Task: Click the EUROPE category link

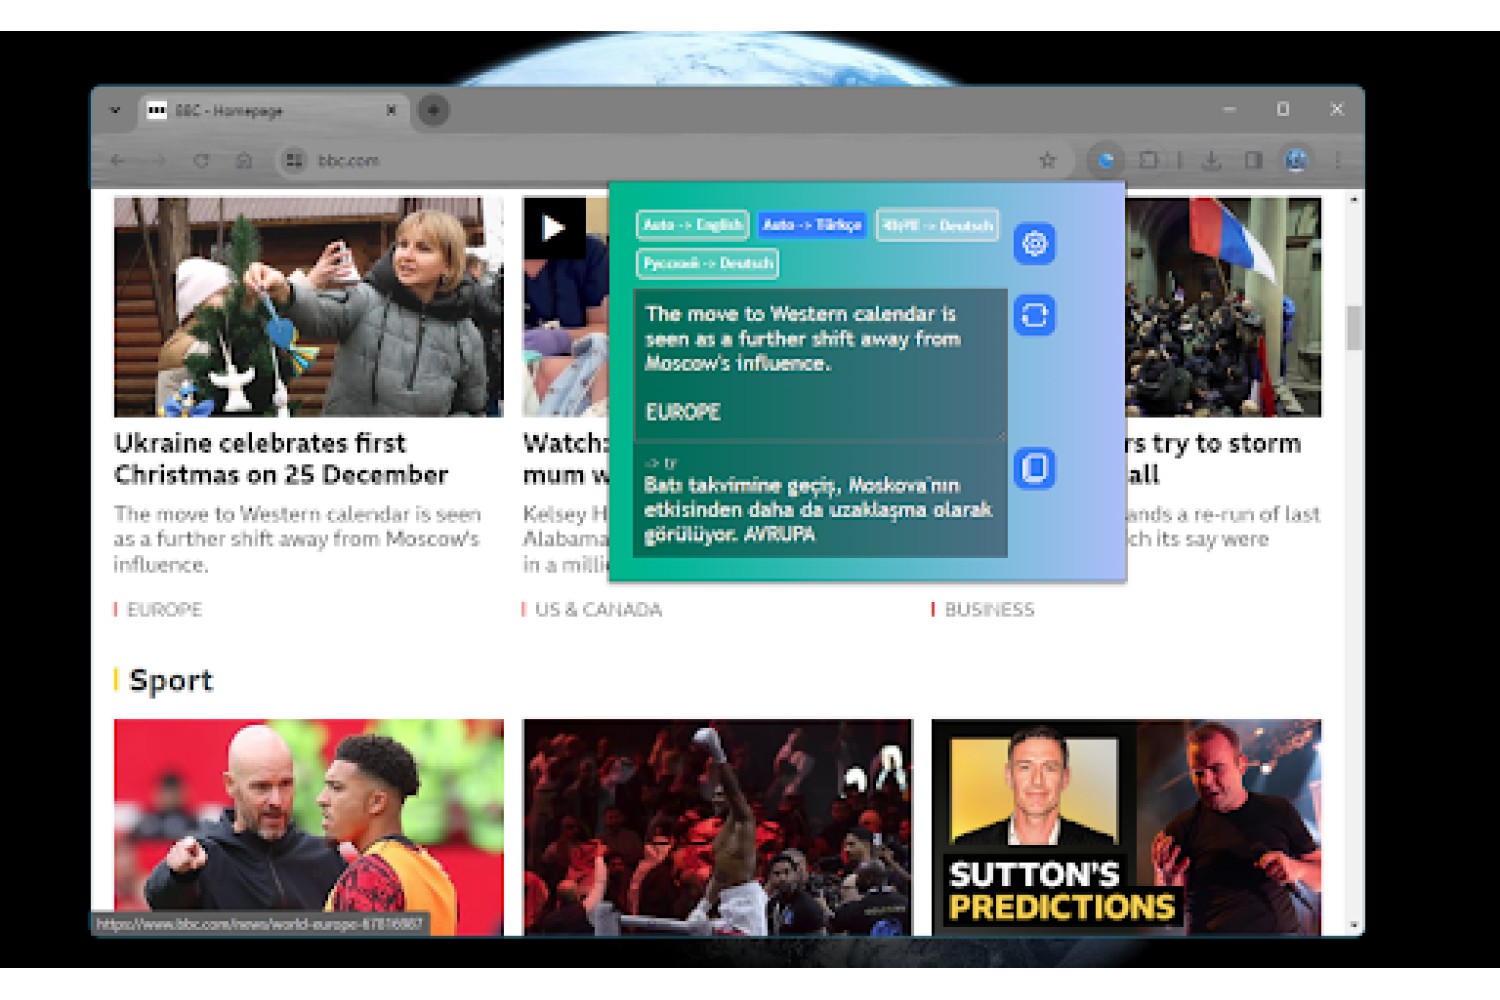Action: 164,609
